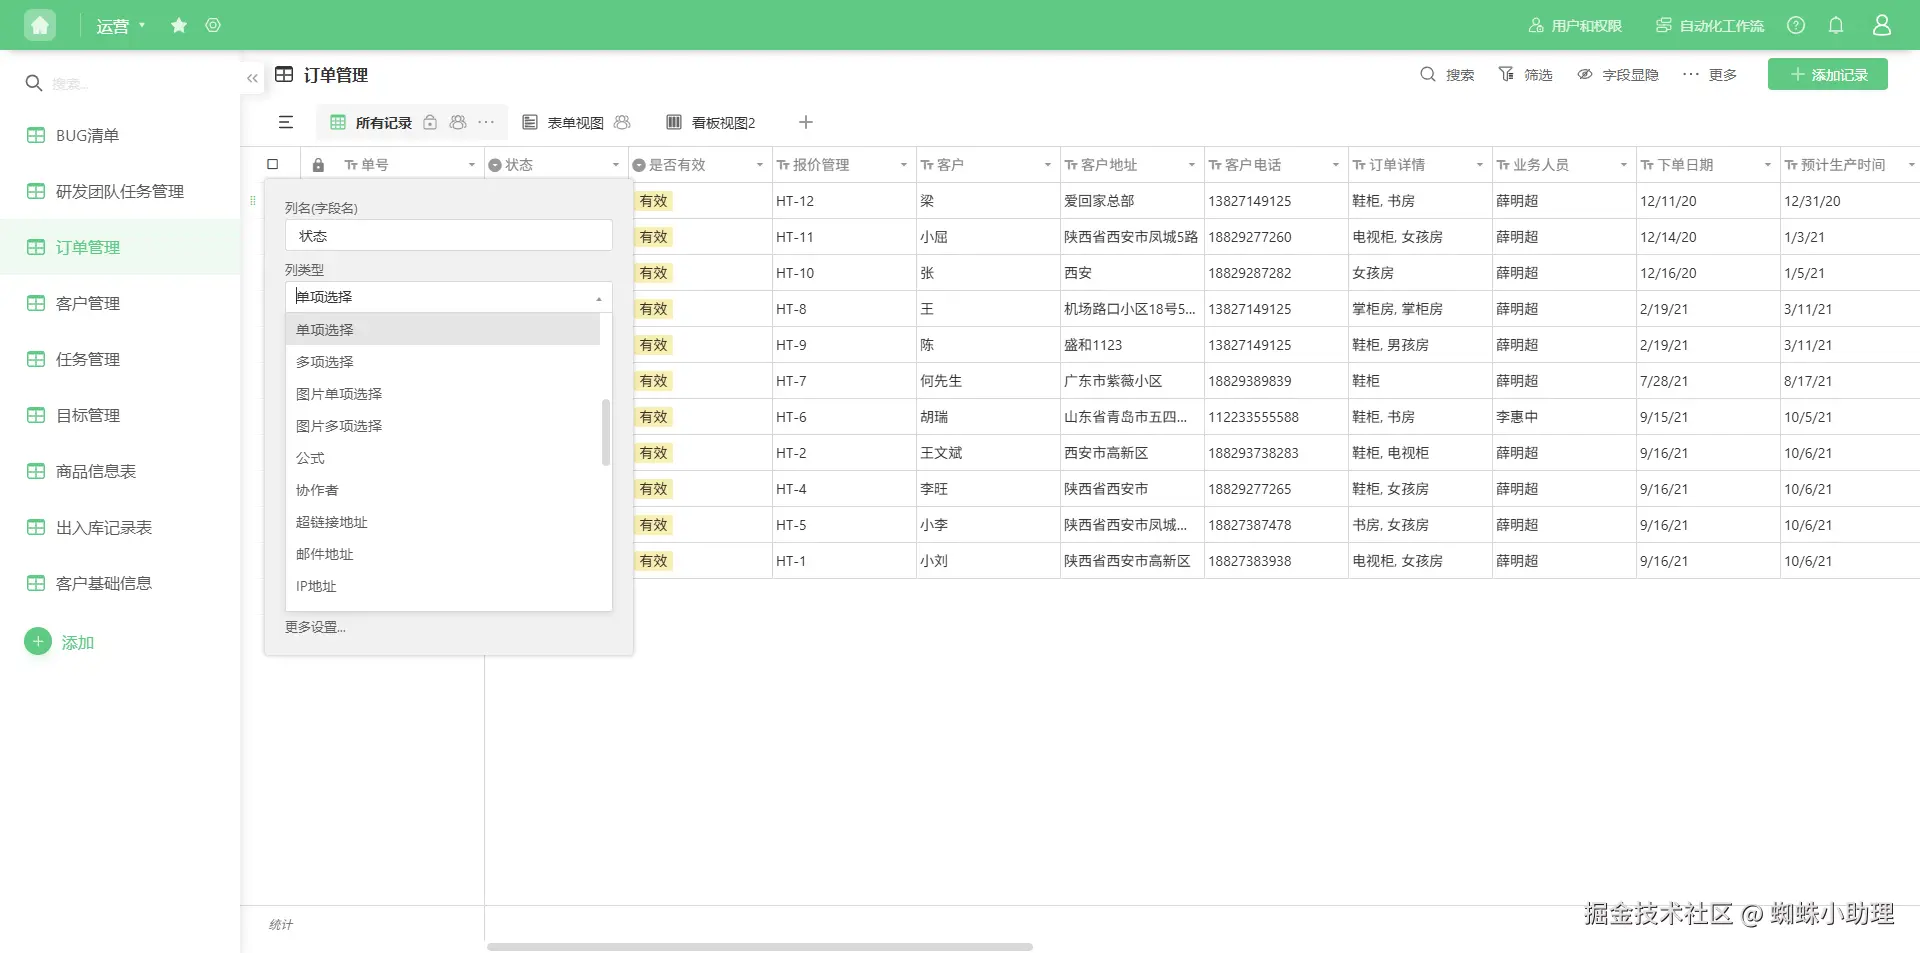This screenshot has height=953, width=1920.
Task: Select 公式 column type
Action: pyautogui.click(x=443, y=458)
